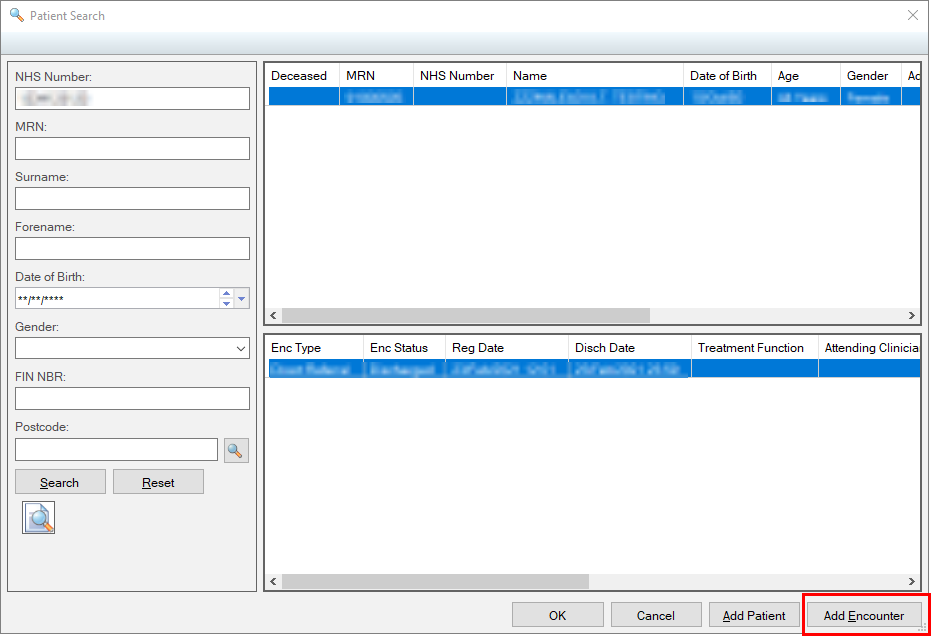Close the Patient Search dialog window

912,15
